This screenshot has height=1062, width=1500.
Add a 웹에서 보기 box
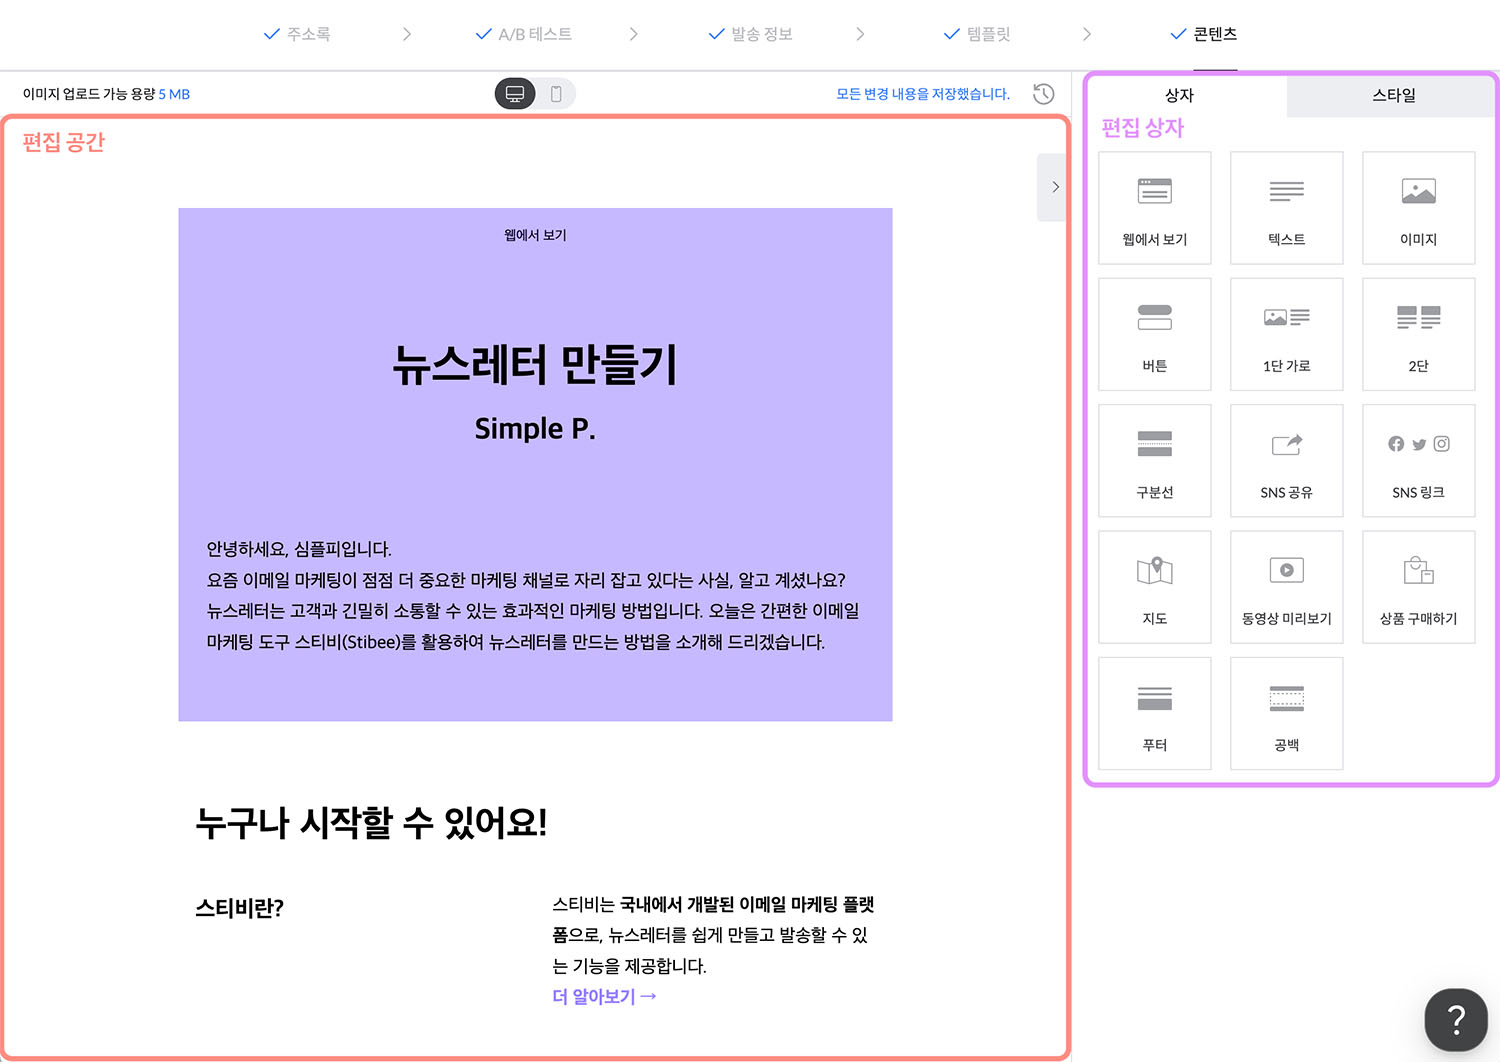click(x=1154, y=208)
